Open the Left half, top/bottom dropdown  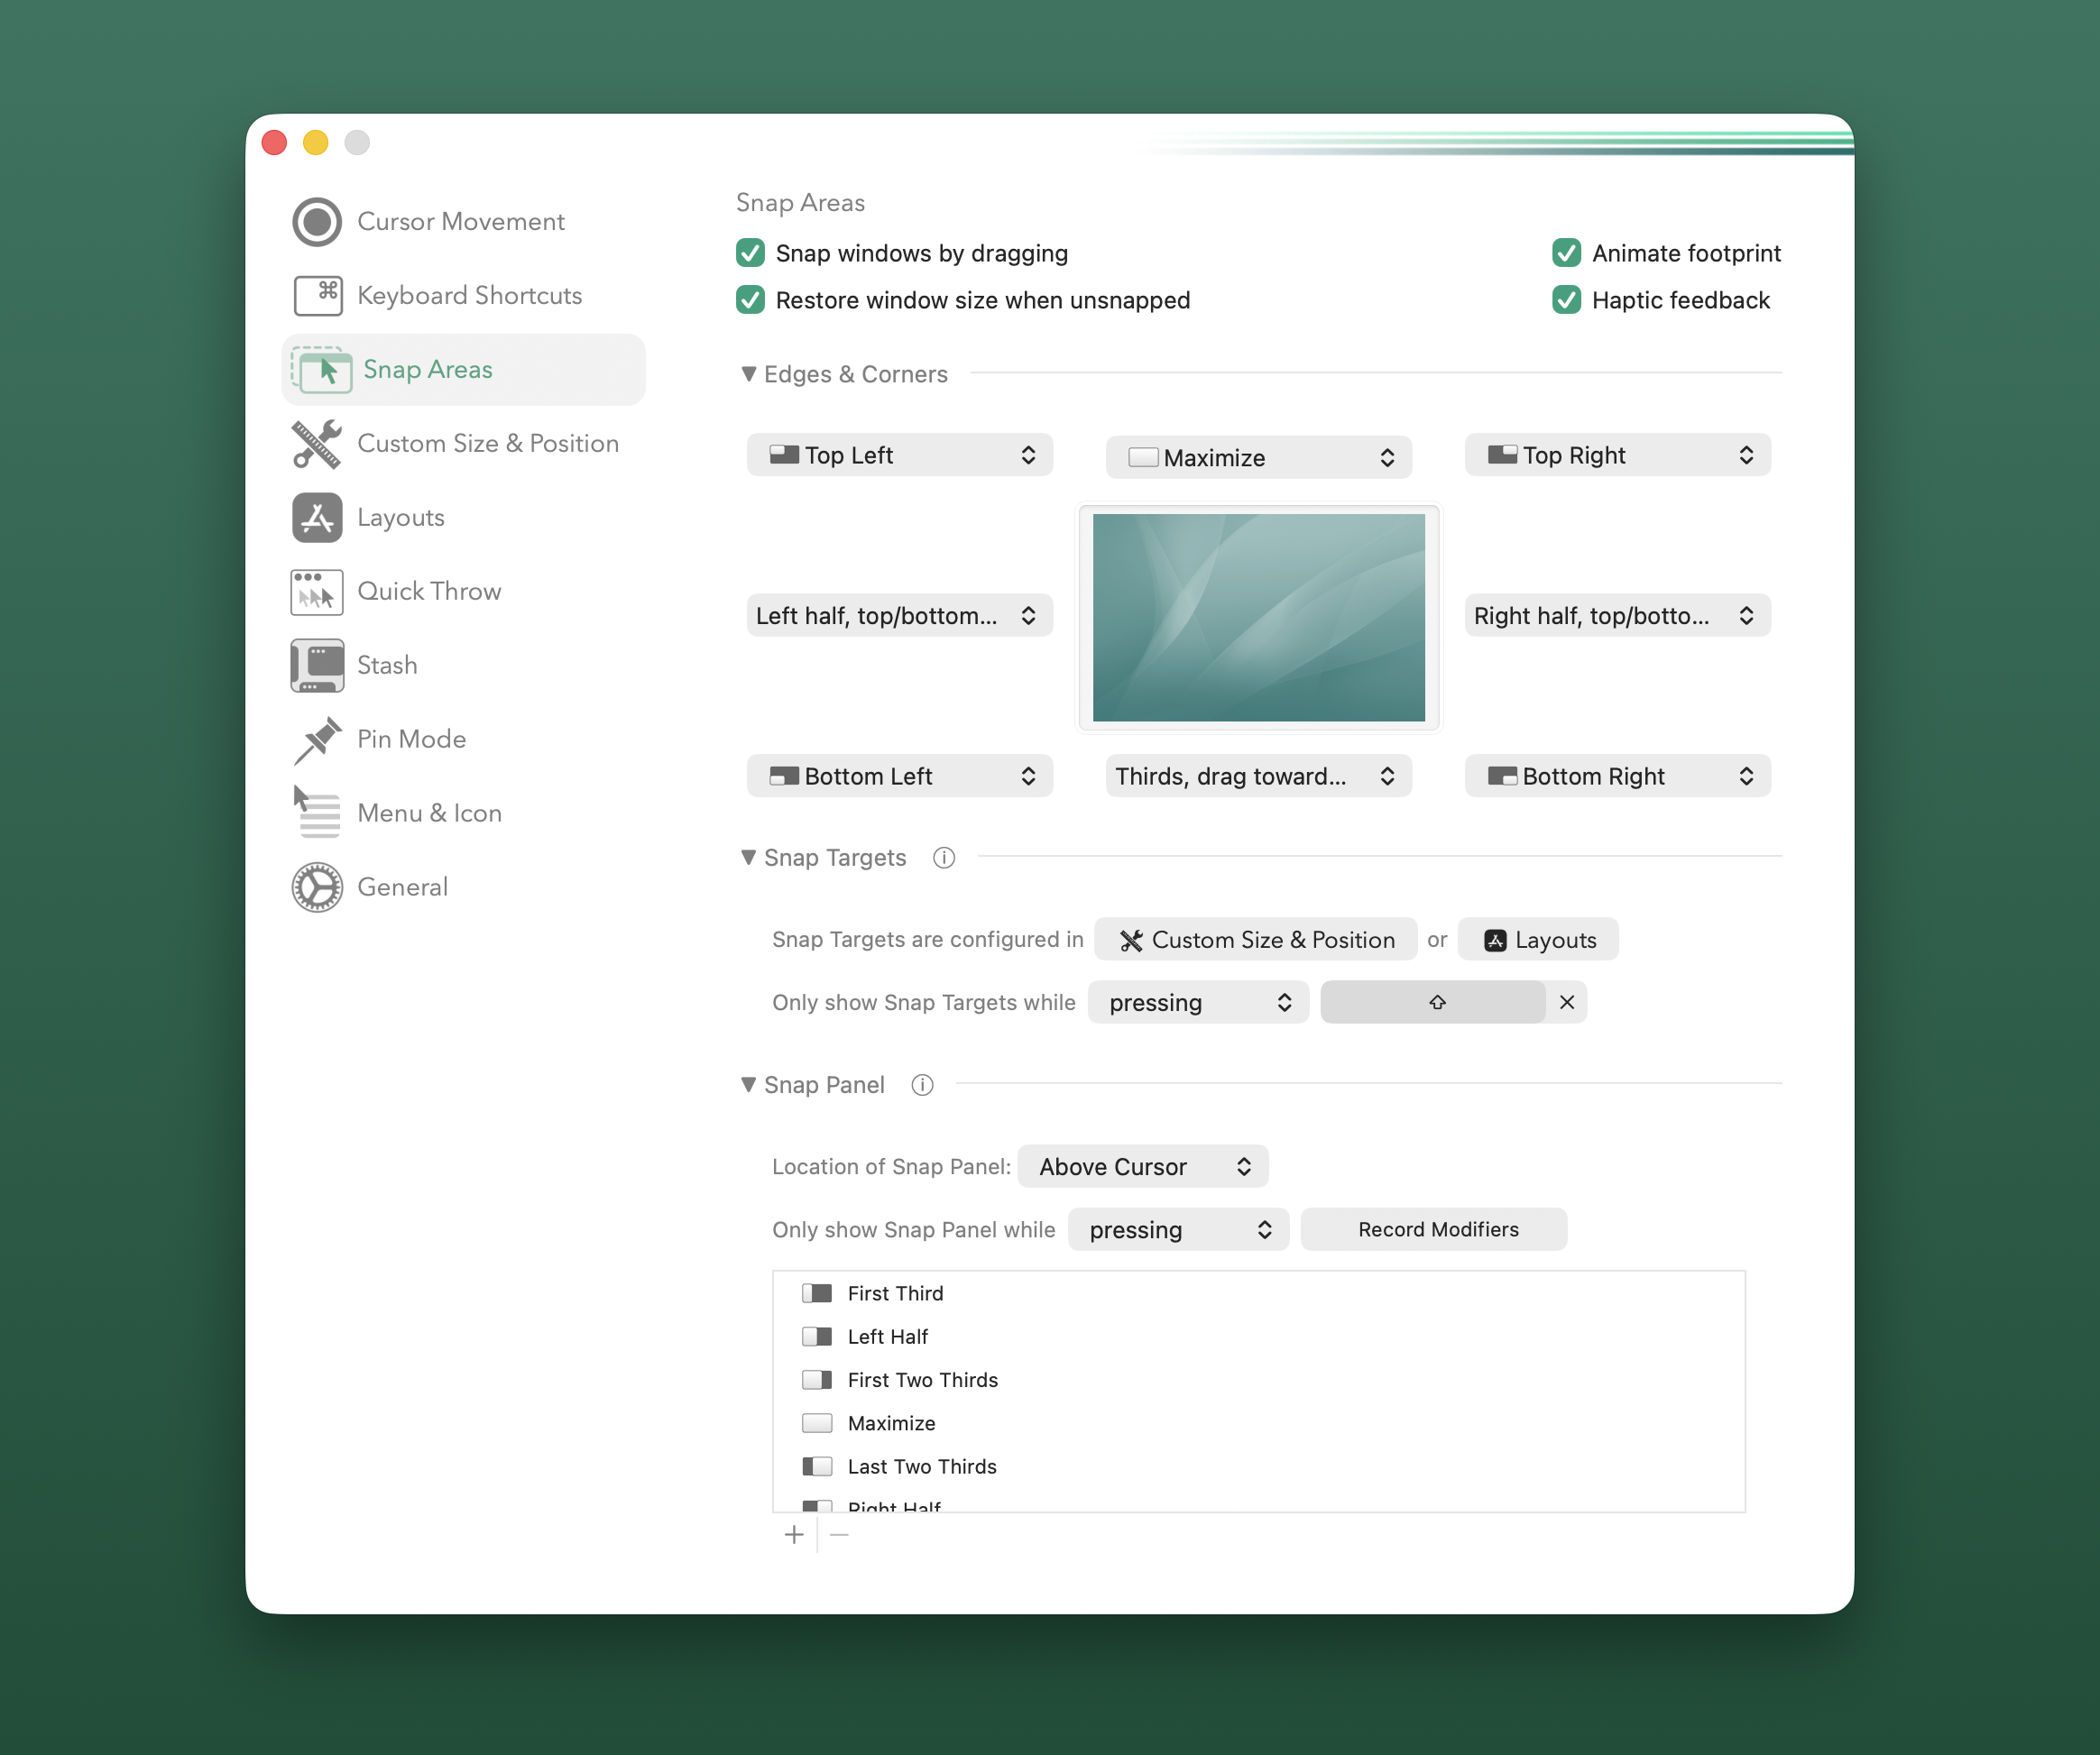point(900,616)
